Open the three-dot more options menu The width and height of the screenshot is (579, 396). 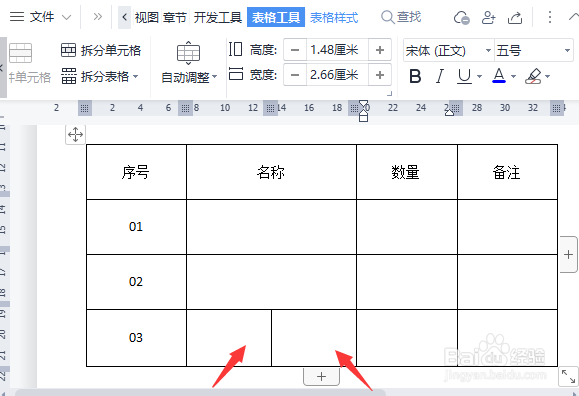tap(550, 17)
